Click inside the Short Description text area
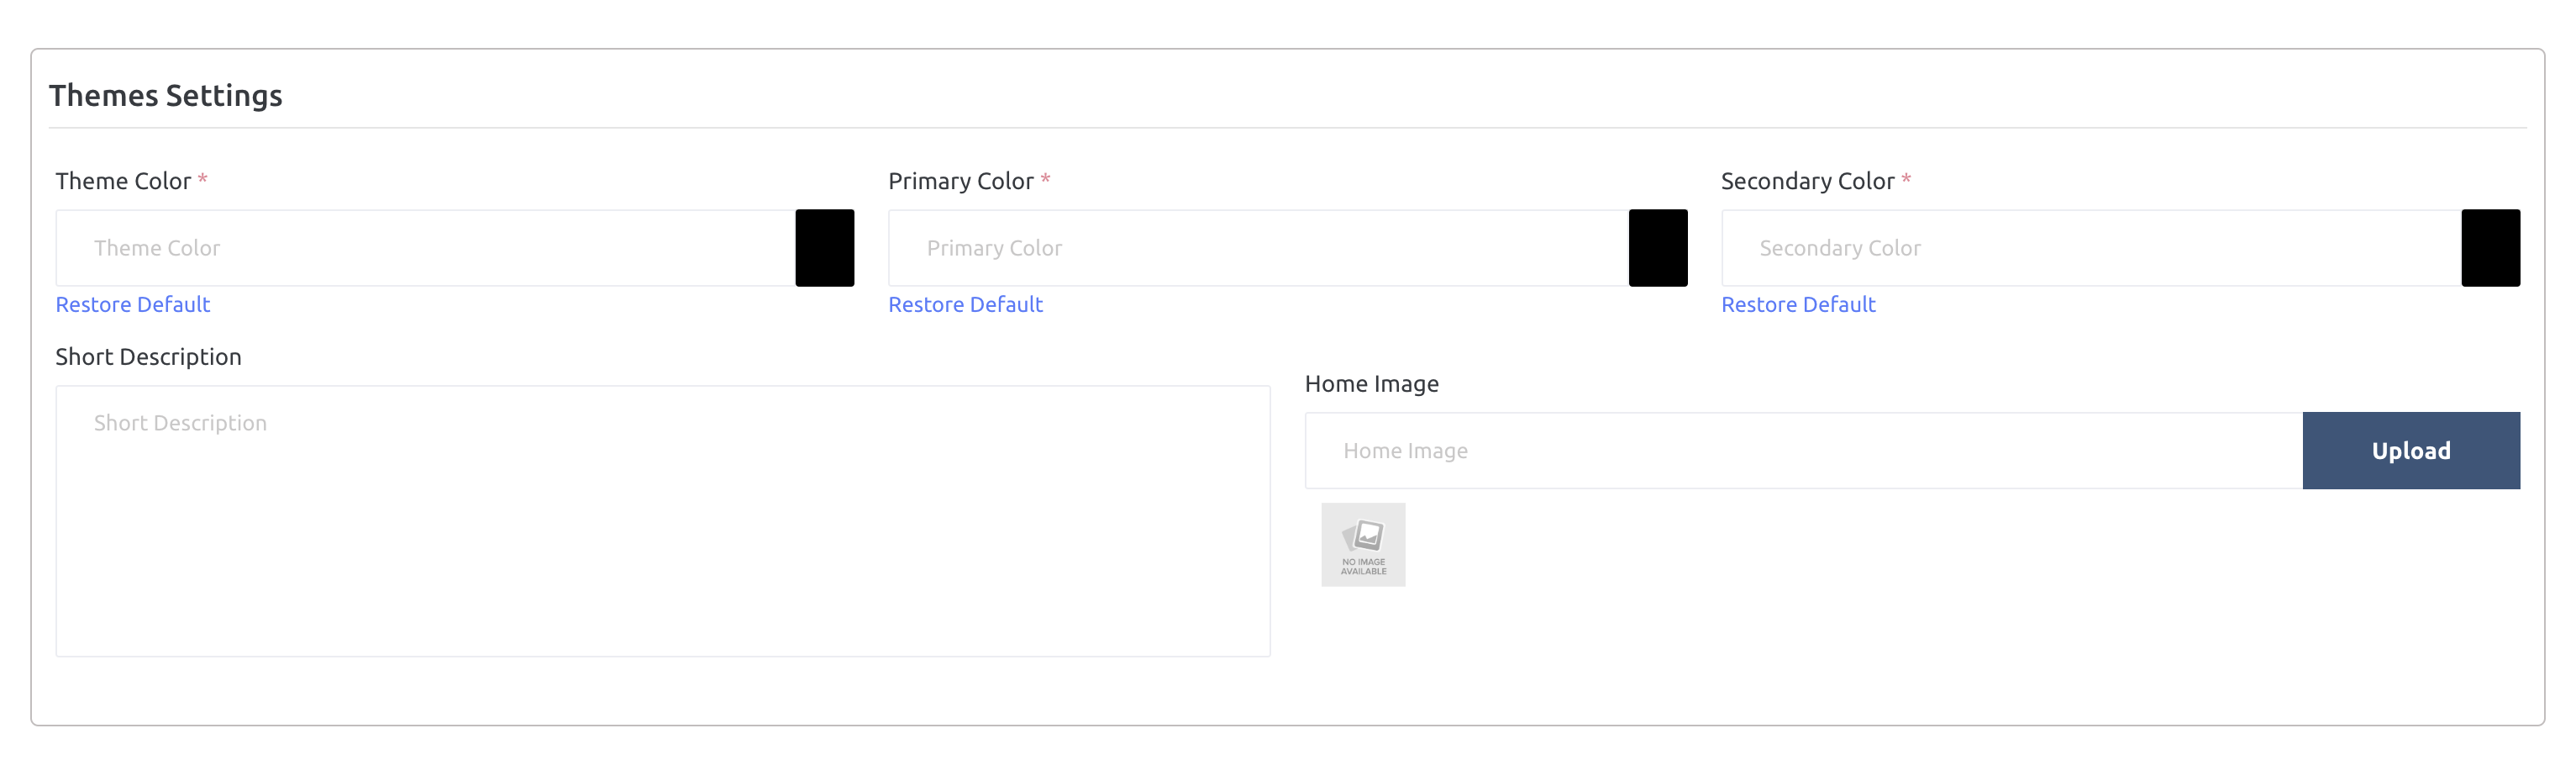This screenshot has width=2576, height=760. tap(662, 521)
